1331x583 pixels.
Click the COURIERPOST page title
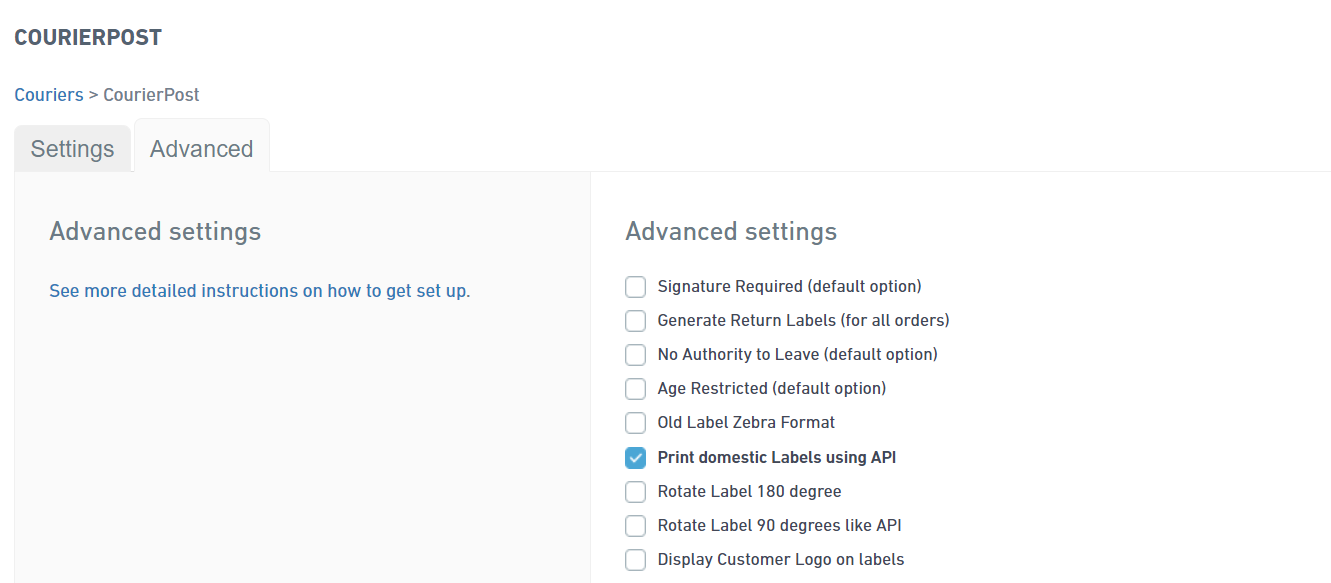coord(88,38)
